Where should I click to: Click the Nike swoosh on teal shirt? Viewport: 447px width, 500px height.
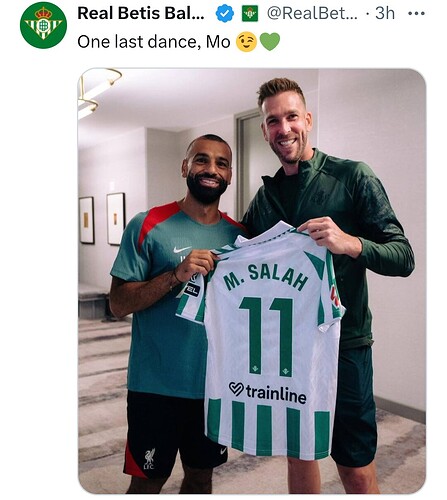182,249
